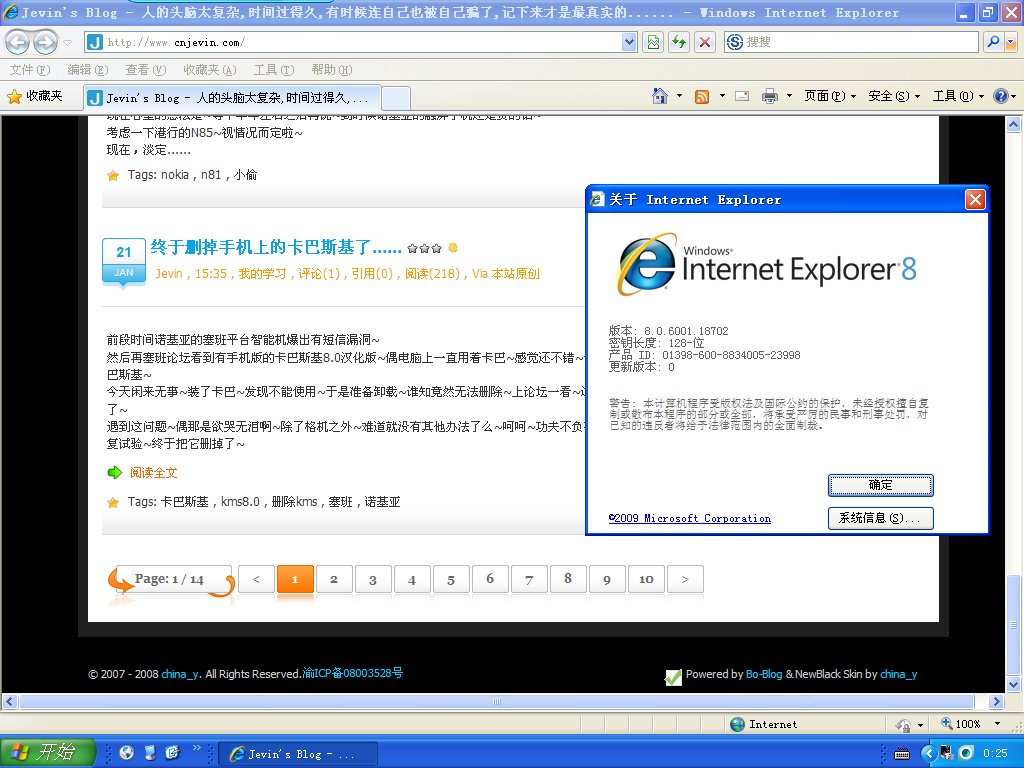Expand the address bar history dropdown
Screen dimensions: 1024x768
pyautogui.click(x=629, y=42)
